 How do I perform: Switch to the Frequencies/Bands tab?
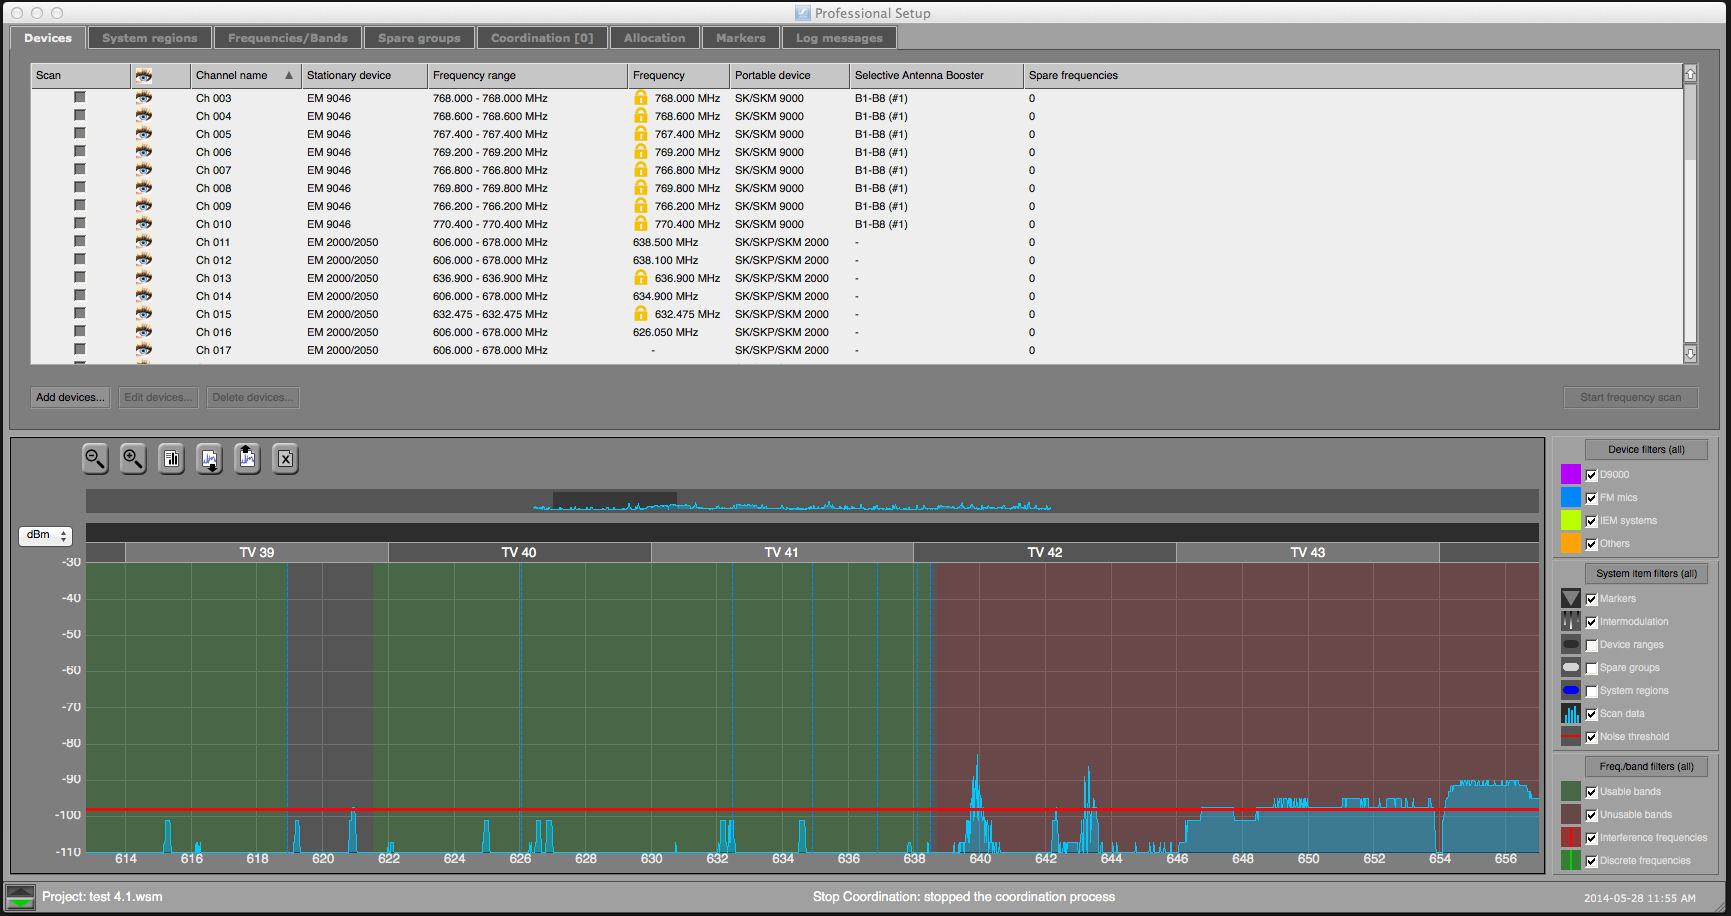(x=287, y=38)
